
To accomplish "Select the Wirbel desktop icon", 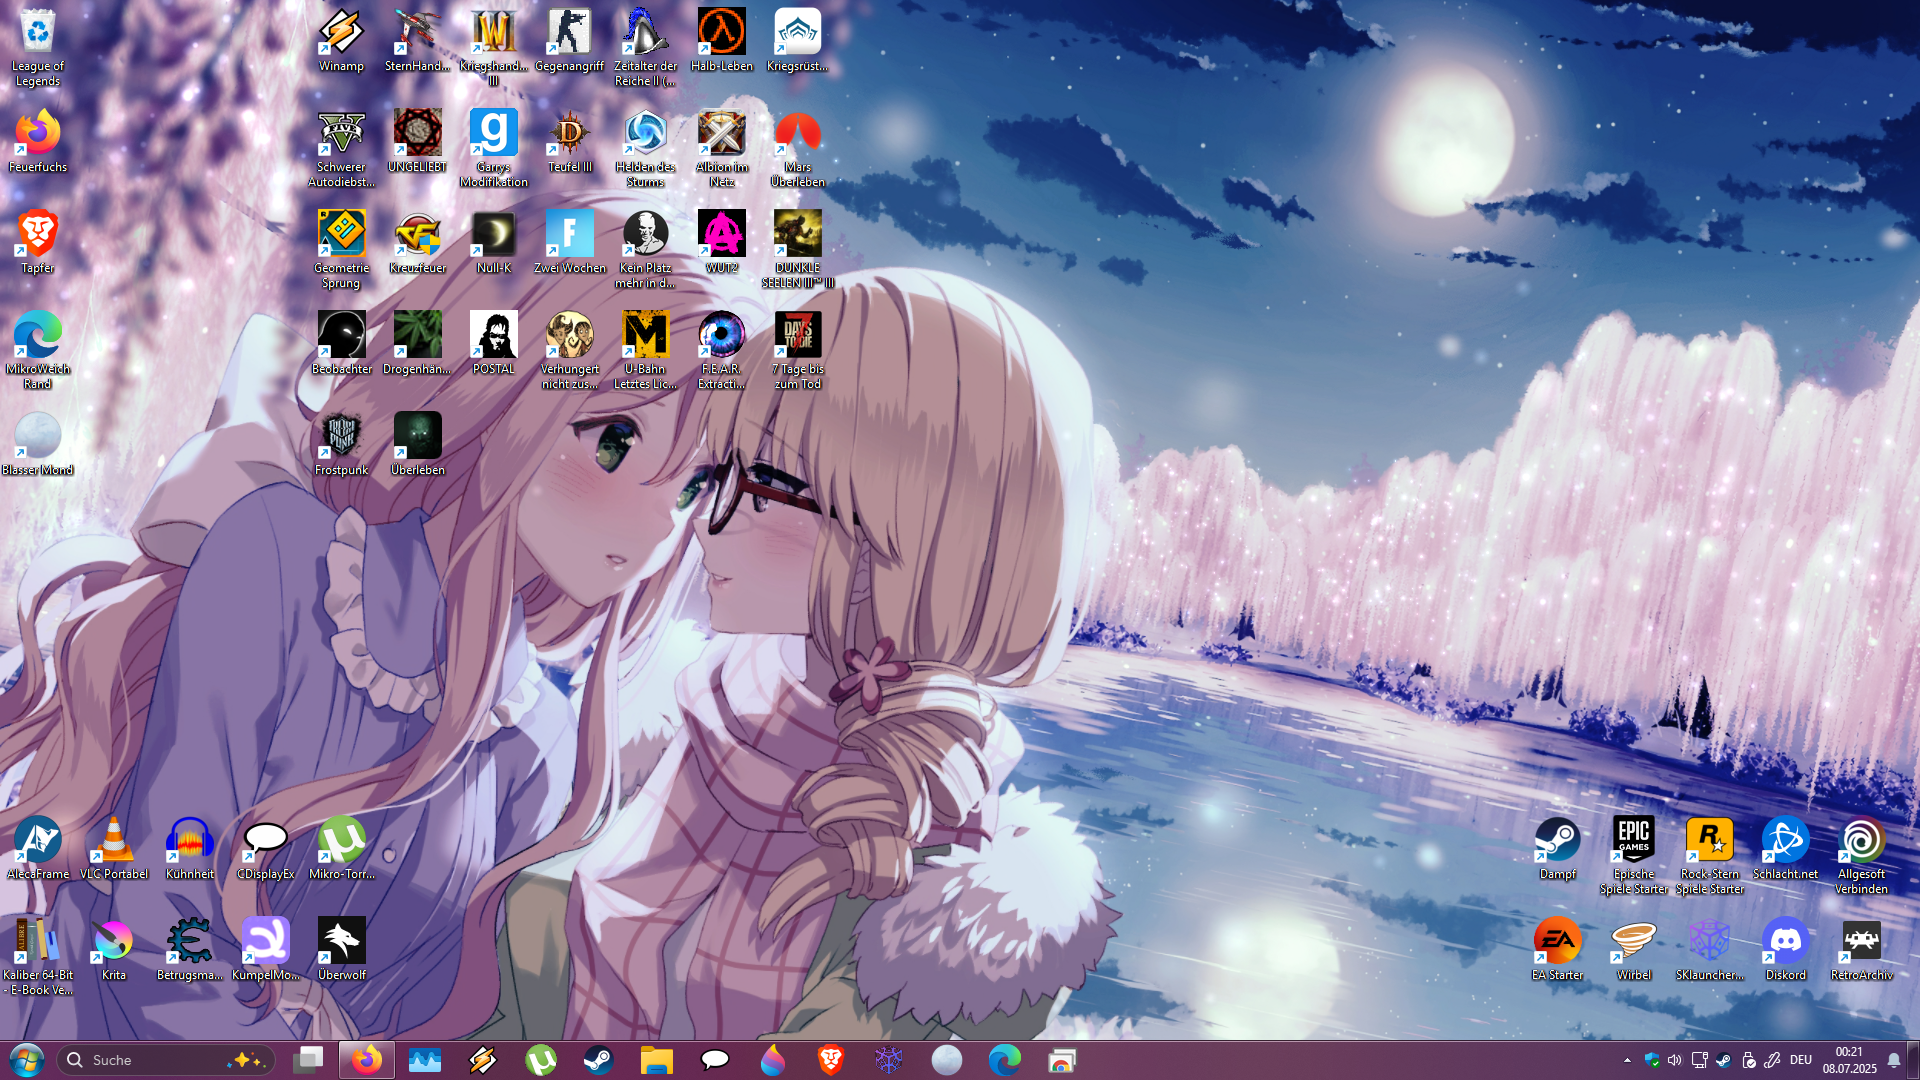I will coord(1634,949).
